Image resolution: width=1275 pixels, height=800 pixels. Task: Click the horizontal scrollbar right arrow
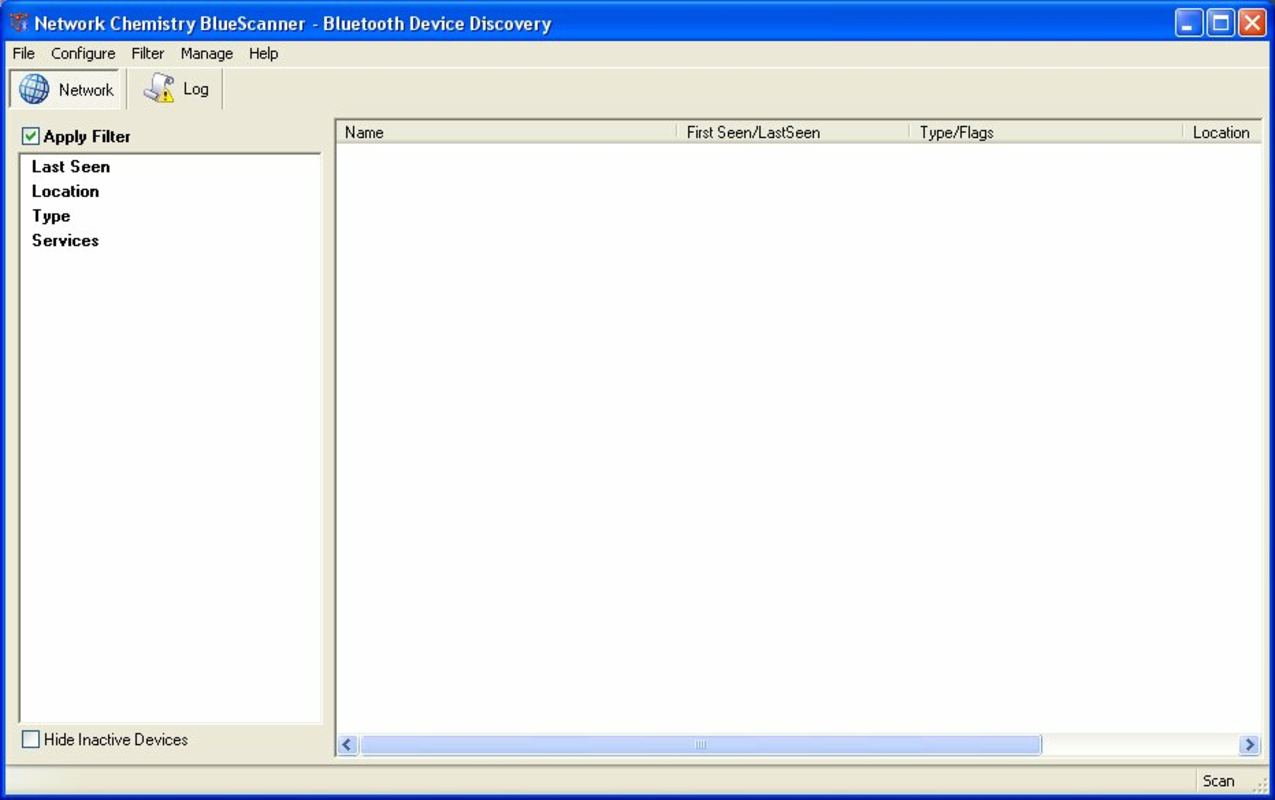[x=1249, y=745]
